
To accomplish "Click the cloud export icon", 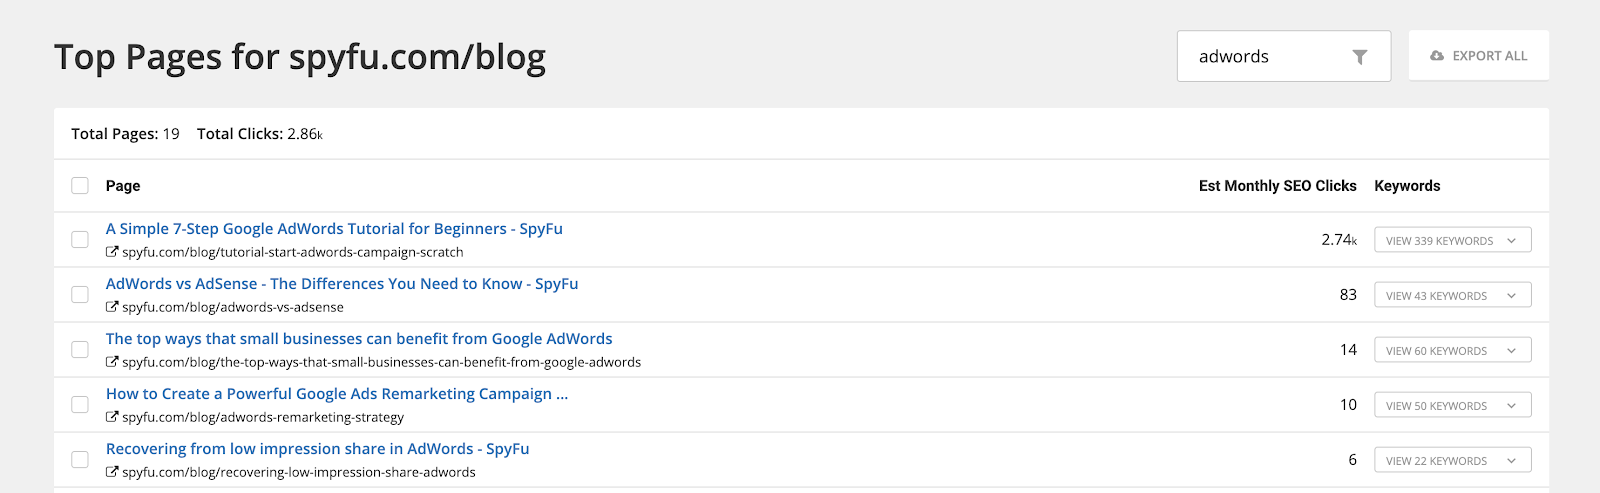I will click(x=1437, y=56).
